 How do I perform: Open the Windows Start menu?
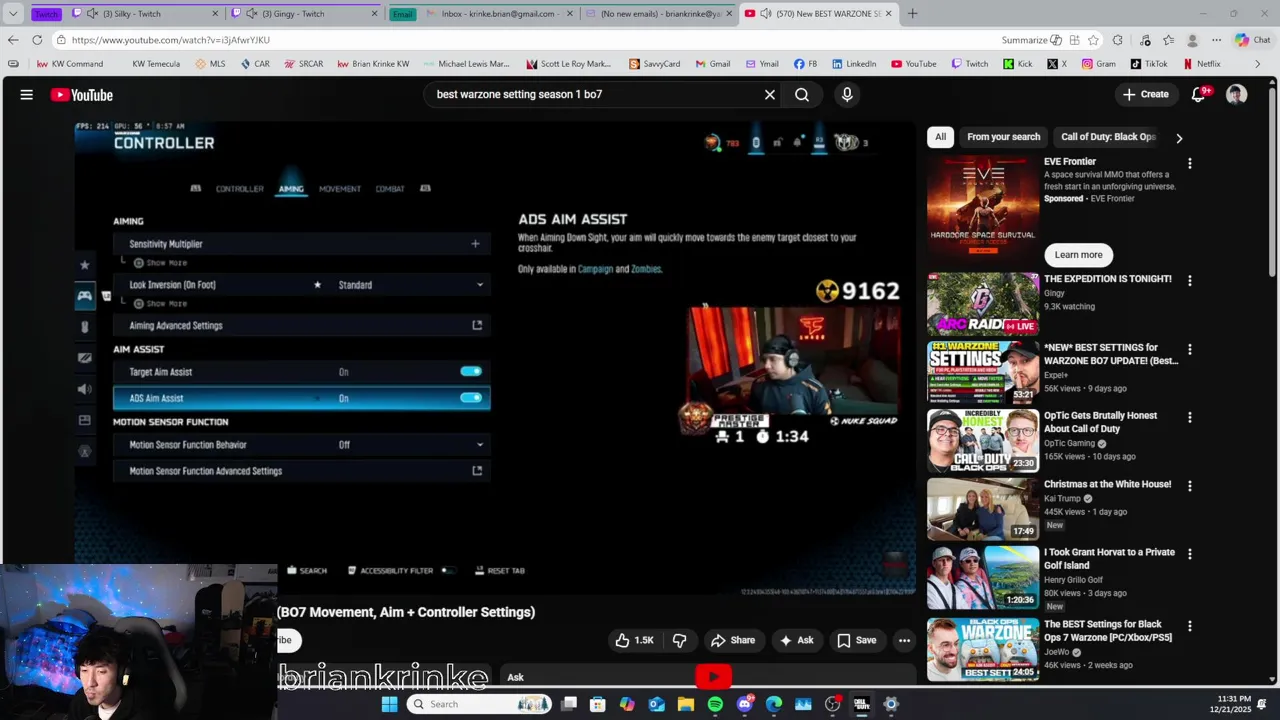coord(389,704)
